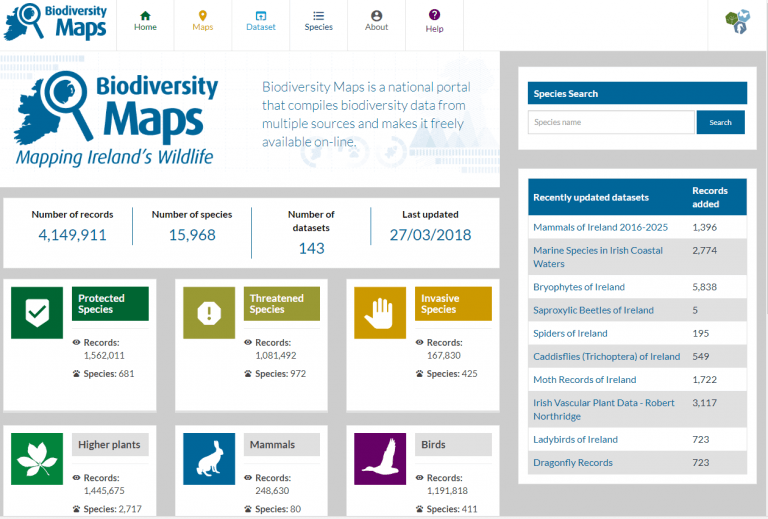Click eye icon beside Higher plants records
Viewport: 768px width, 519px height.
click(x=76, y=477)
